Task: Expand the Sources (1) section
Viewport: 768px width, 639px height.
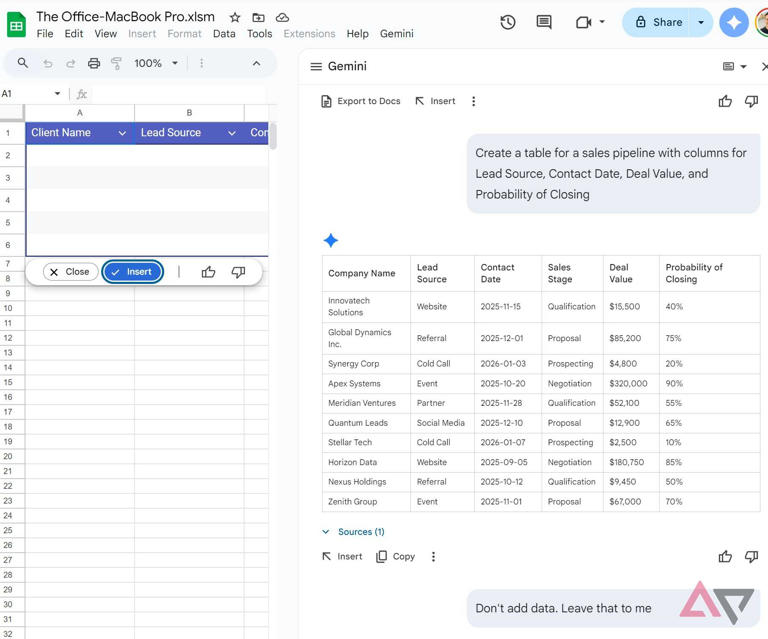Action: 353,532
